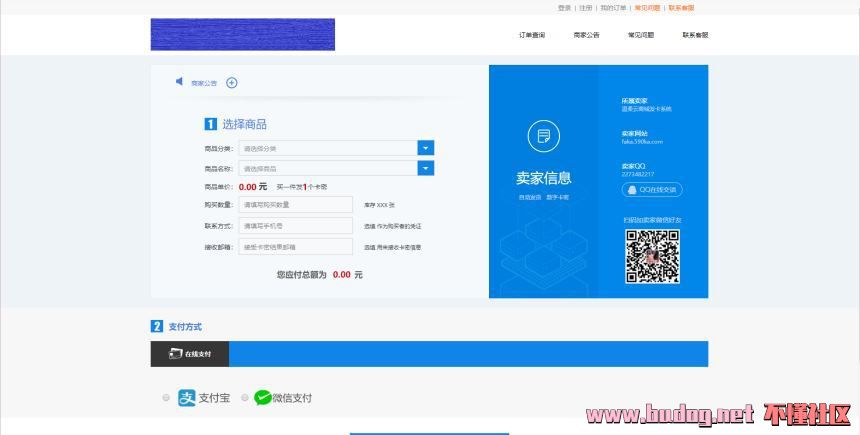
Task: Focus the 购买数量 quantity input field
Action: click(296, 205)
